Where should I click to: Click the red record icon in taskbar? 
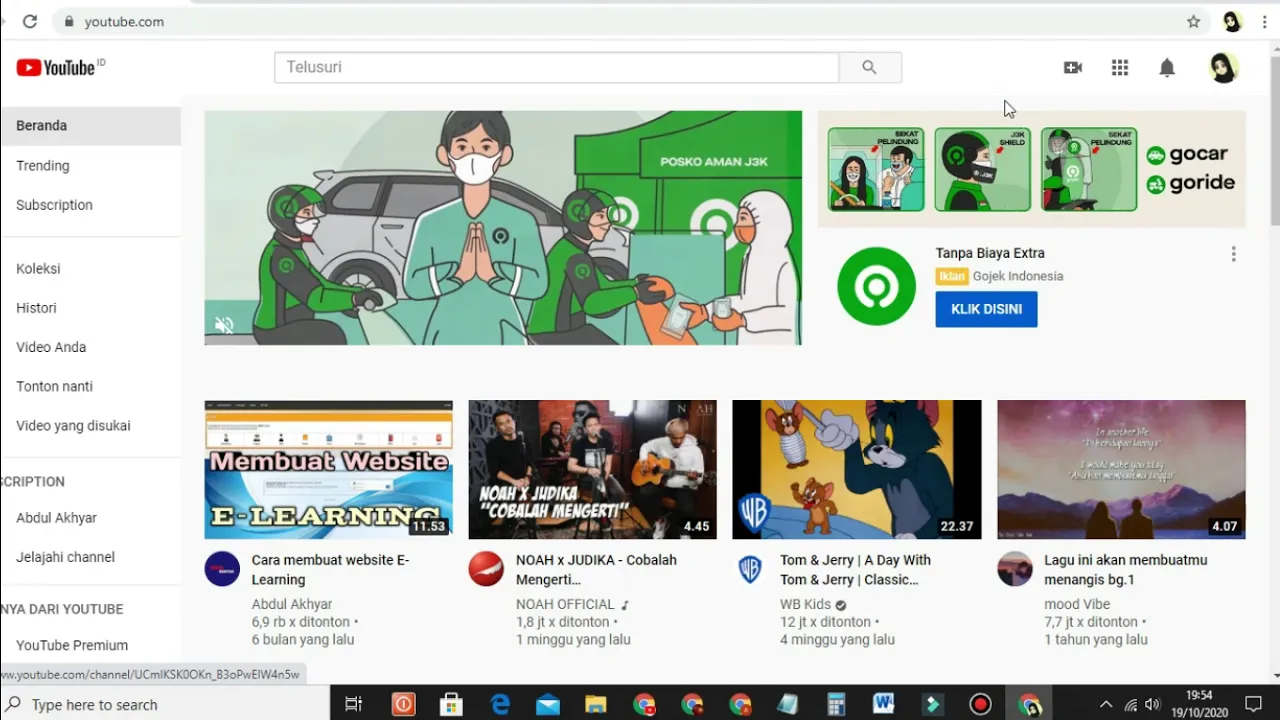[x=980, y=704]
